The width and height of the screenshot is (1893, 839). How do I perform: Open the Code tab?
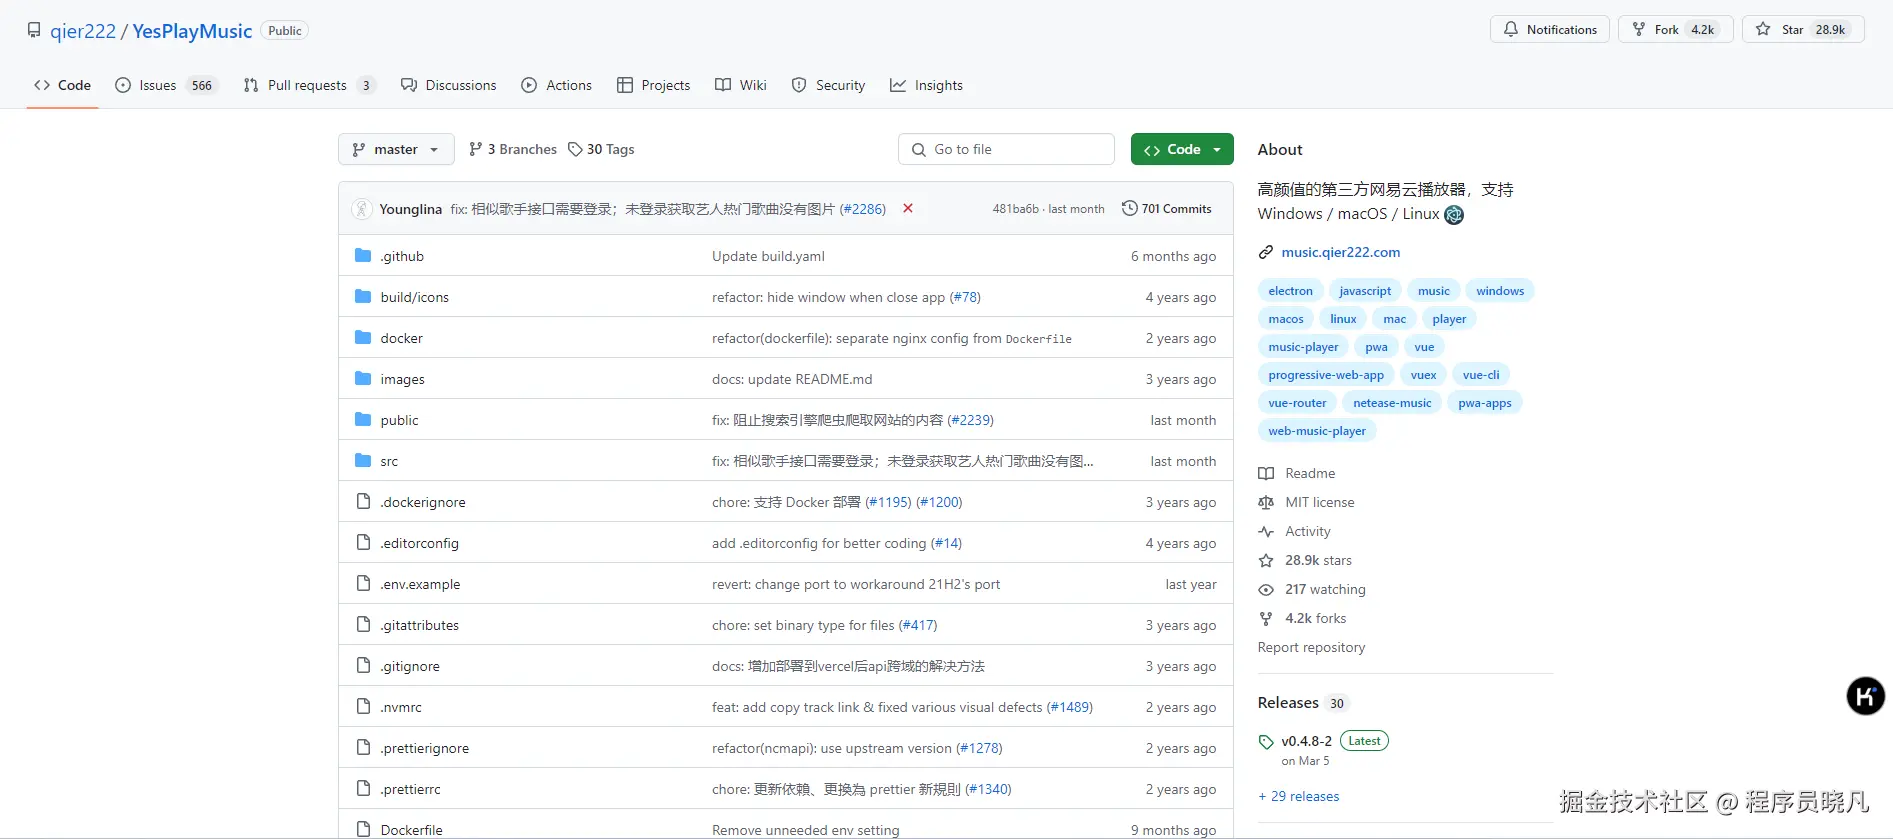click(62, 85)
